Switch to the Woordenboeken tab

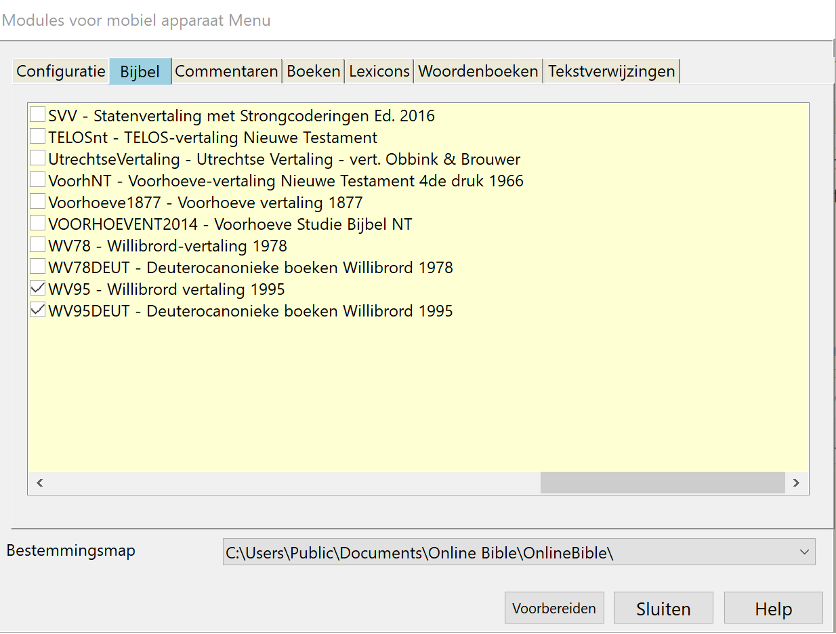point(478,71)
